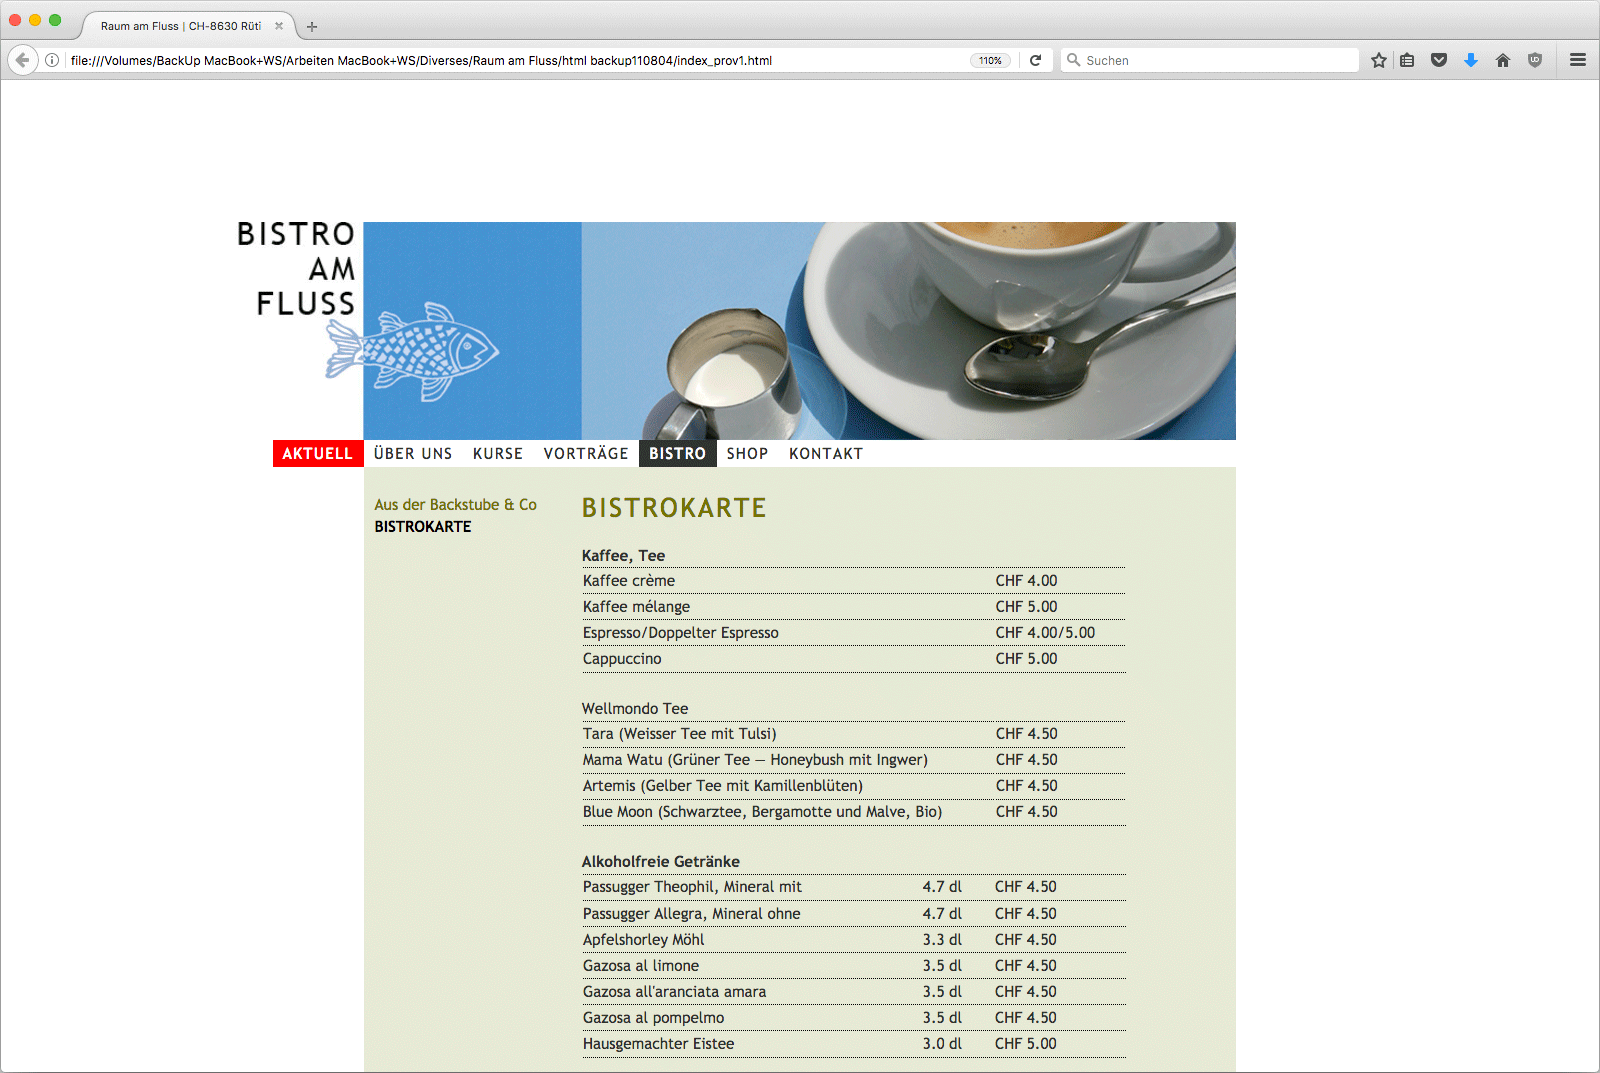Click the browser back arrow button

[x=22, y=60]
